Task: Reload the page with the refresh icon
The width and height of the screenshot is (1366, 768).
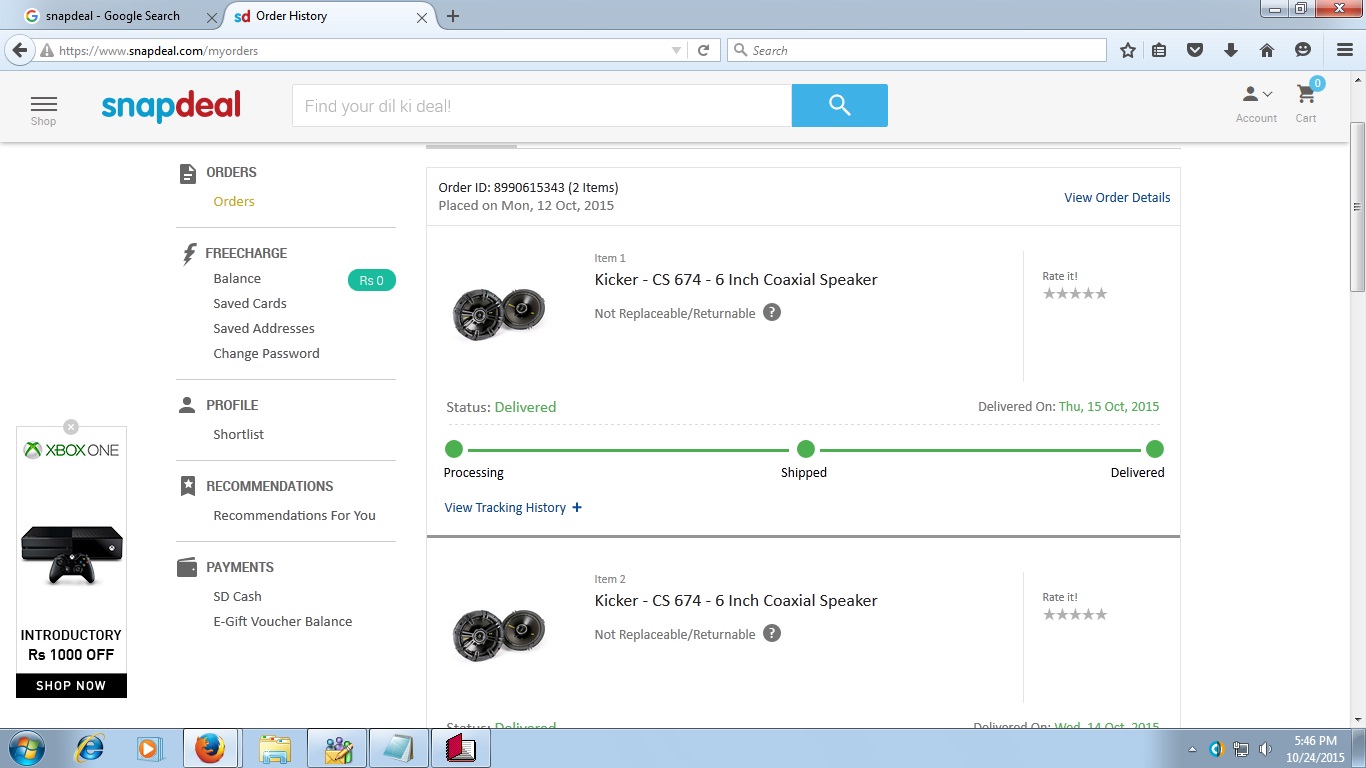Action: point(703,50)
